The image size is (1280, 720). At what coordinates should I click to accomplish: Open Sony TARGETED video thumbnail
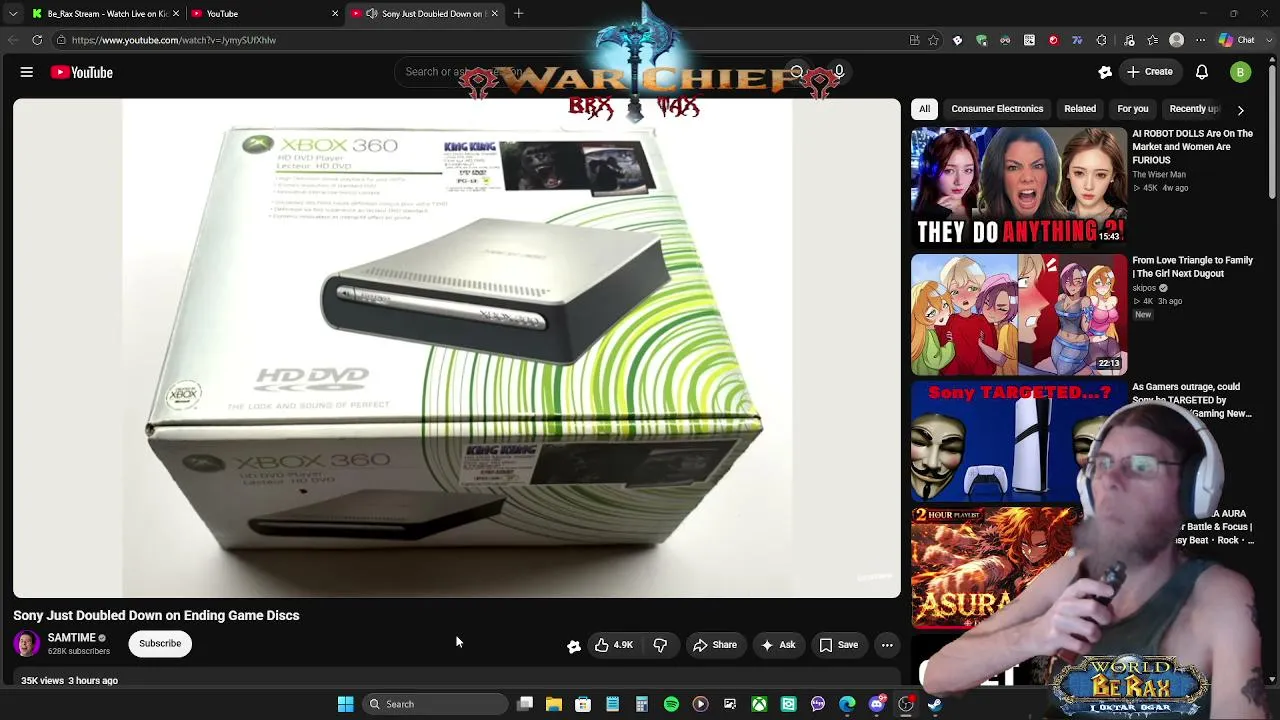coord(1018,441)
